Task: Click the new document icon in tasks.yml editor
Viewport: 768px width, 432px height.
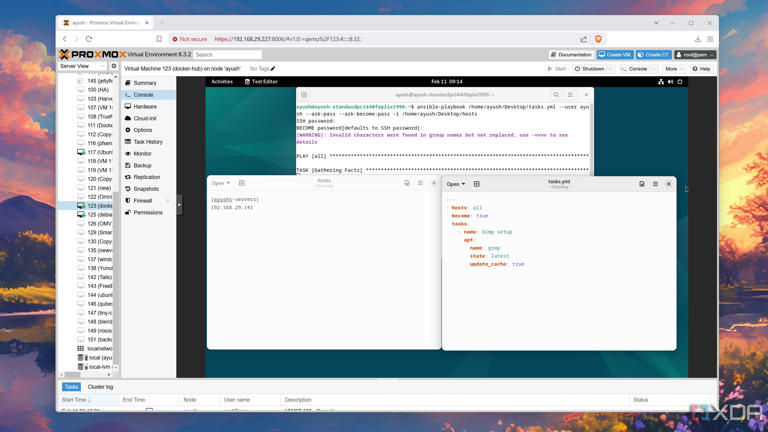Action: coord(477,184)
